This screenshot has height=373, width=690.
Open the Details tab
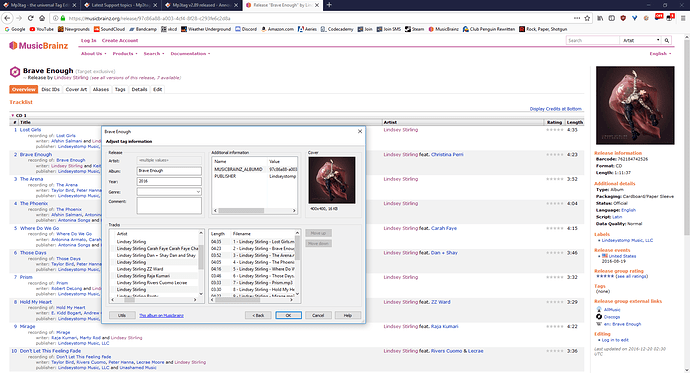coord(139,89)
